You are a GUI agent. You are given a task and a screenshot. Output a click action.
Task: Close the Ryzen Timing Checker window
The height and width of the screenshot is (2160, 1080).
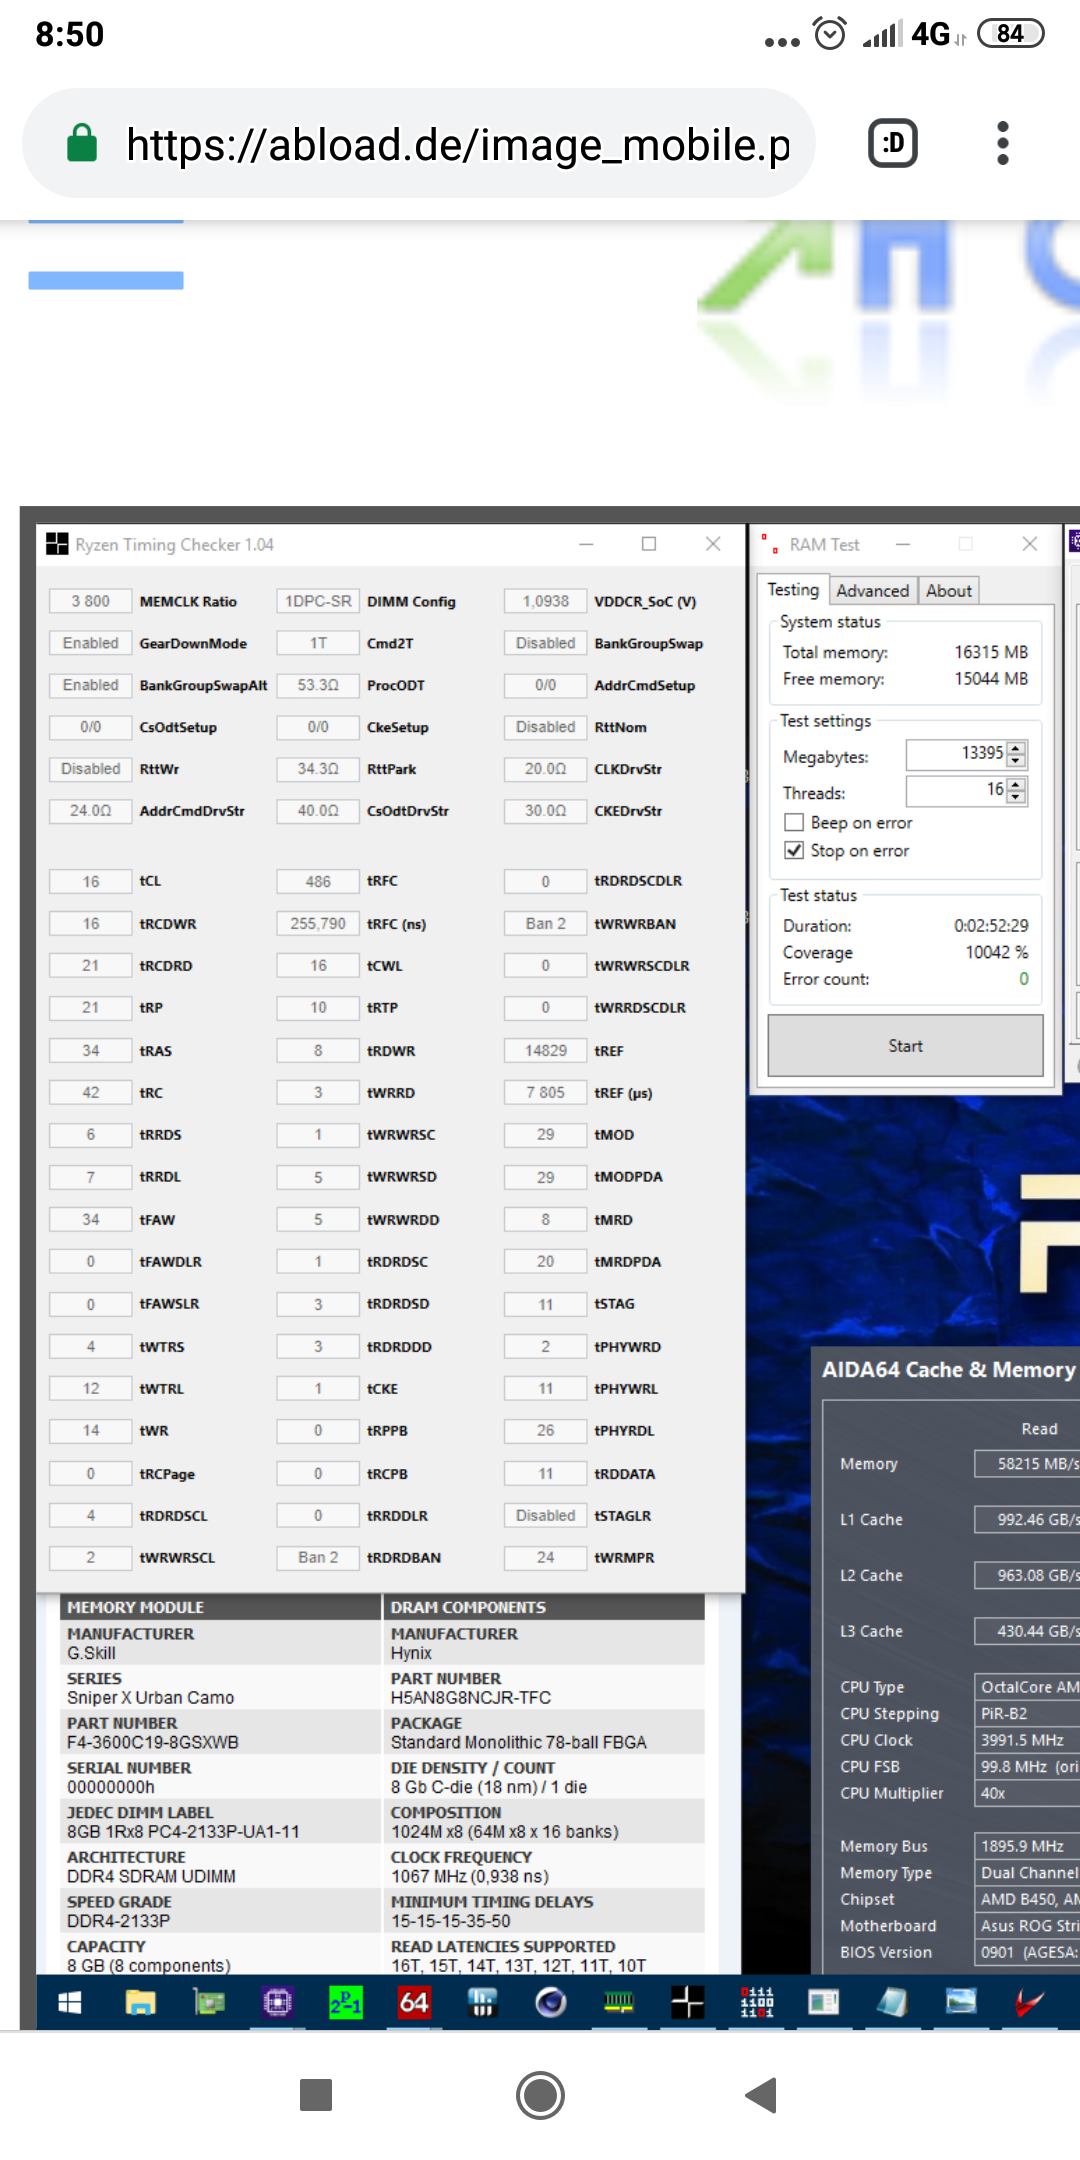pos(713,544)
